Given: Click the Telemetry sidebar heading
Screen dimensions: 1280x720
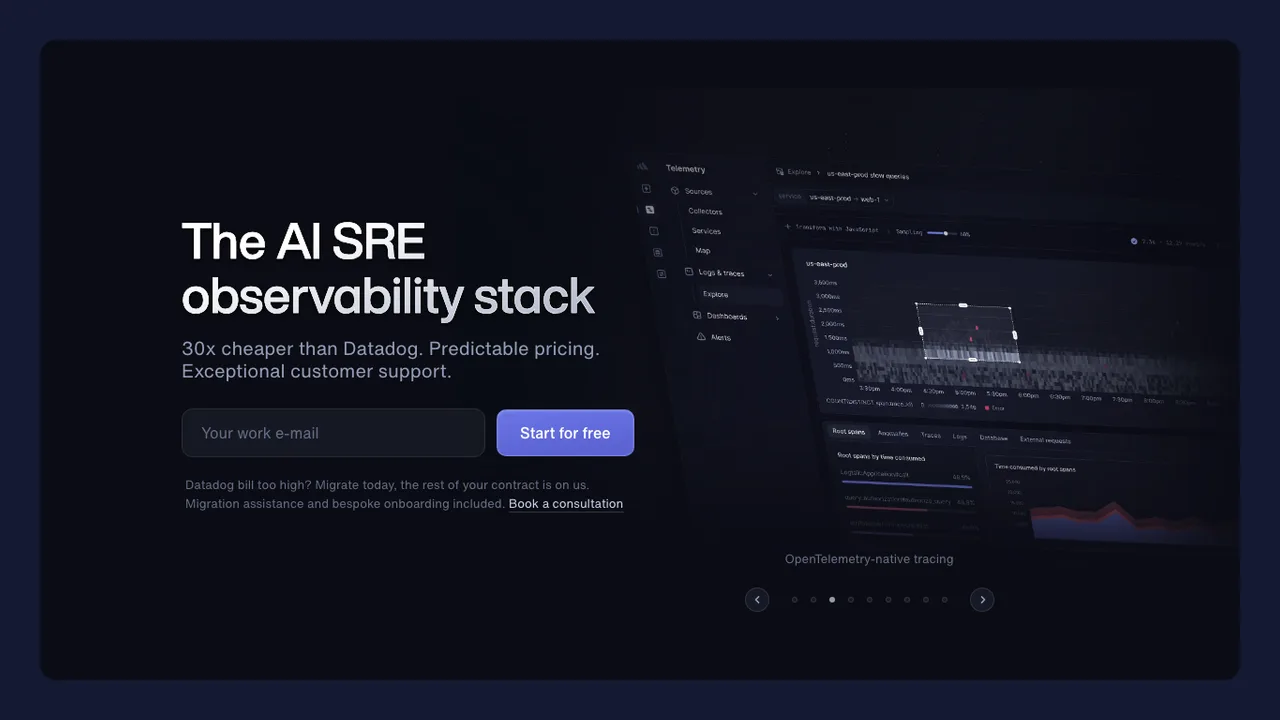Looking at the screenshot, I should [685, 169].
